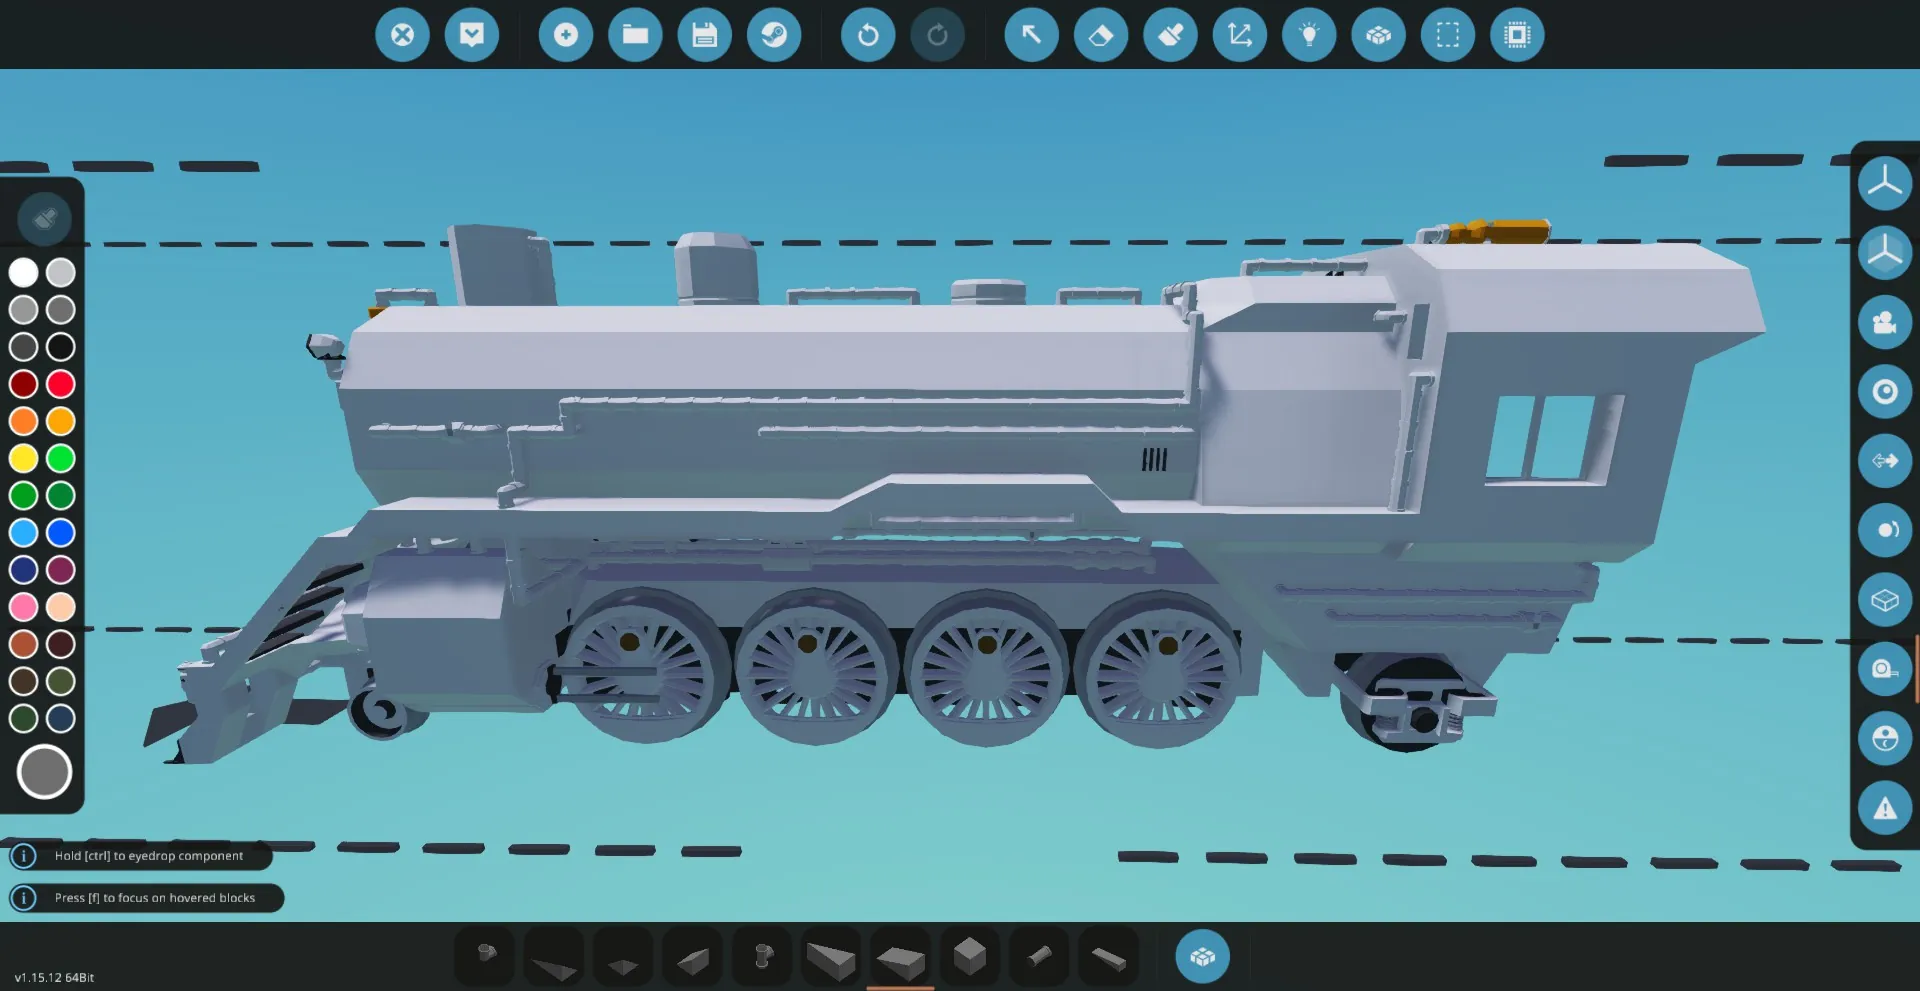The height and width of the screenshot is (991, 1920).
Task: Toggle the dashed selection box mode
Action: click(1447, 35)
